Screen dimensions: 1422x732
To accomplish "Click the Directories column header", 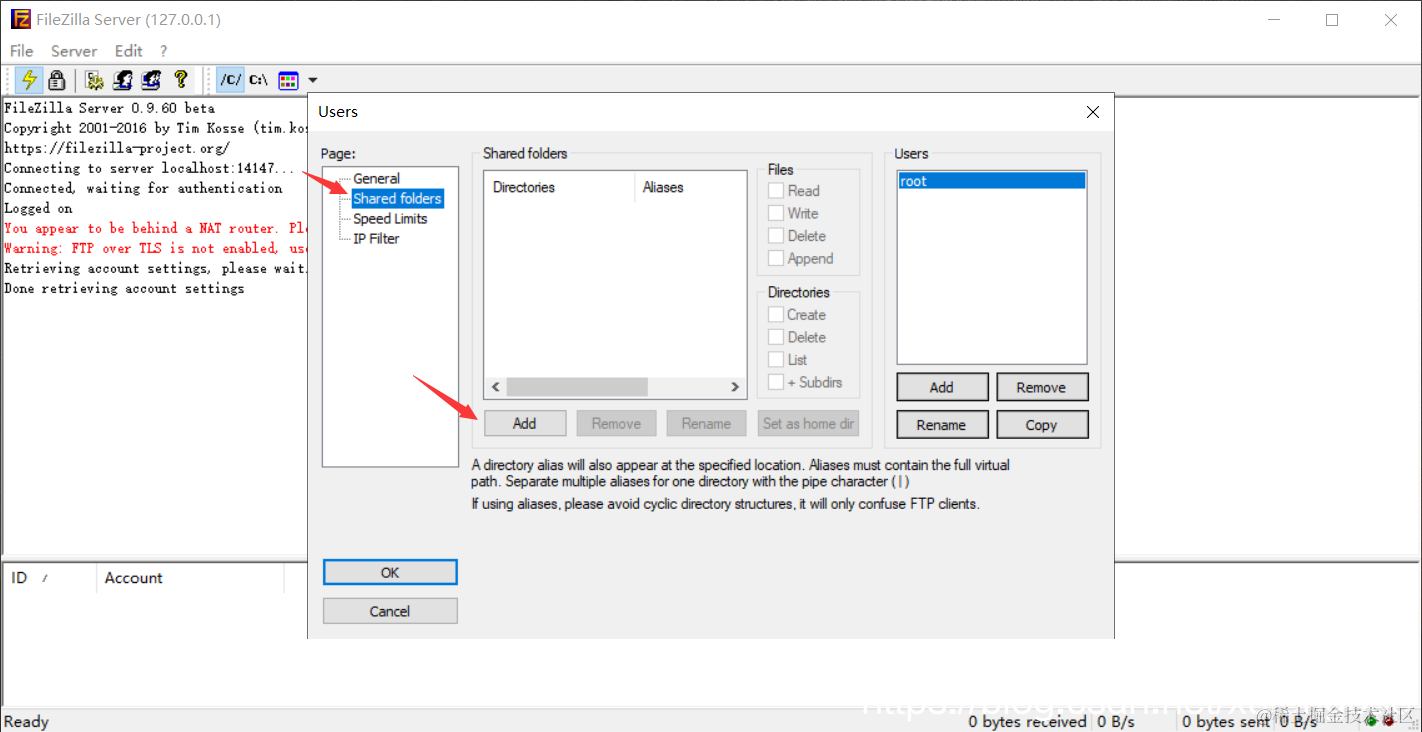I will pos(559,187).
